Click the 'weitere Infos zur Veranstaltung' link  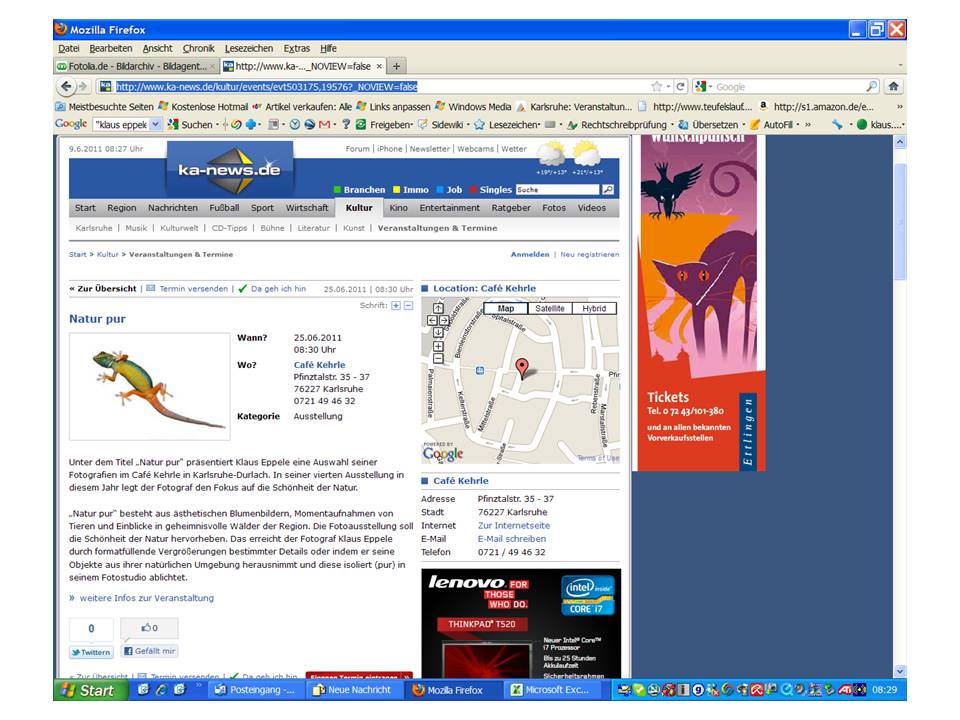(146, 598)
